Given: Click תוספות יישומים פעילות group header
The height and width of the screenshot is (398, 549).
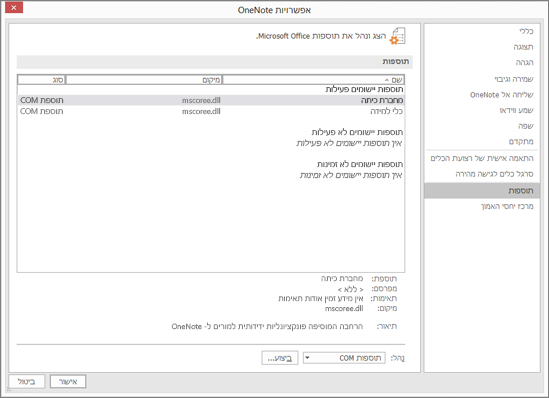Looking at the screenshot, I should tap(364, 89).
